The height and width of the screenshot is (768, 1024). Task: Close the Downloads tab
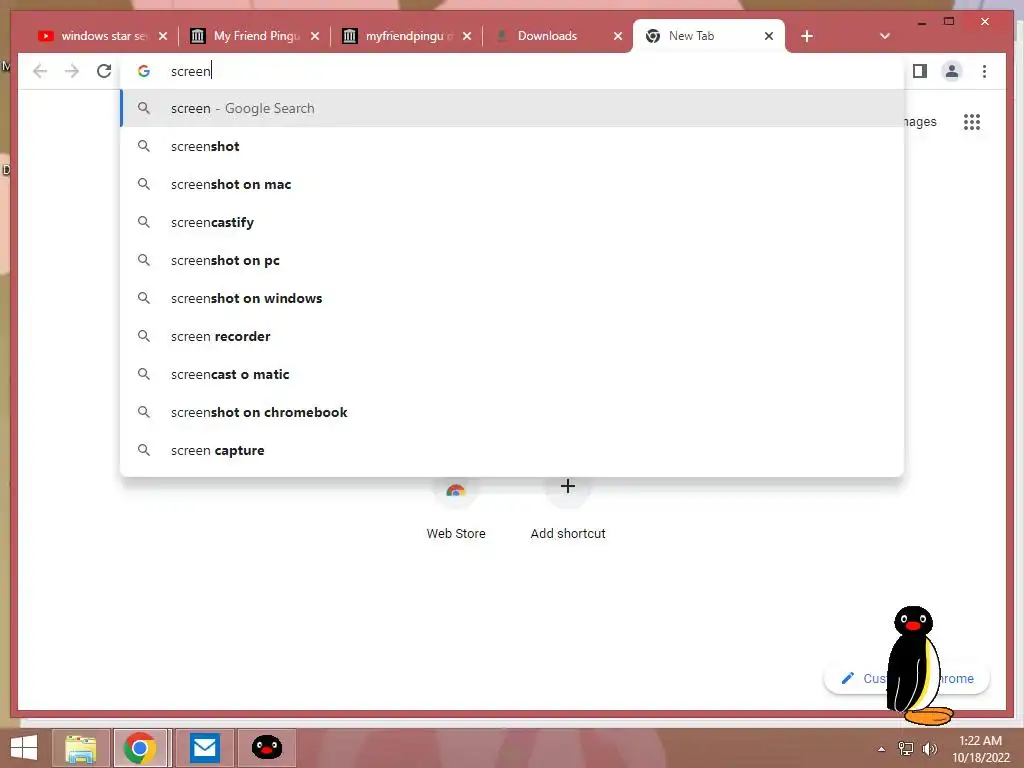coord(618,36)
